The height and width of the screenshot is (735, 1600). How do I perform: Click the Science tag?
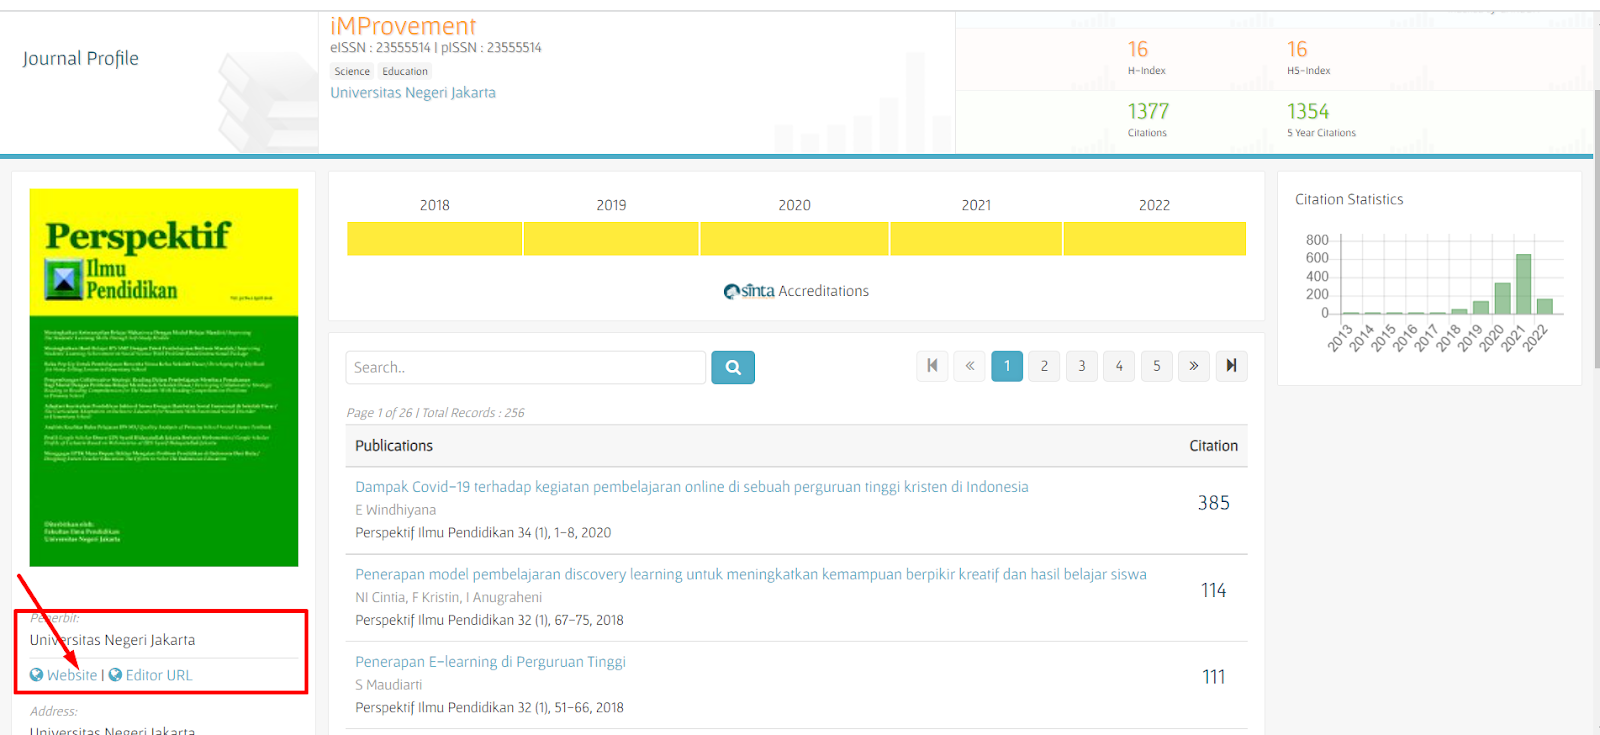coord(352,71)
